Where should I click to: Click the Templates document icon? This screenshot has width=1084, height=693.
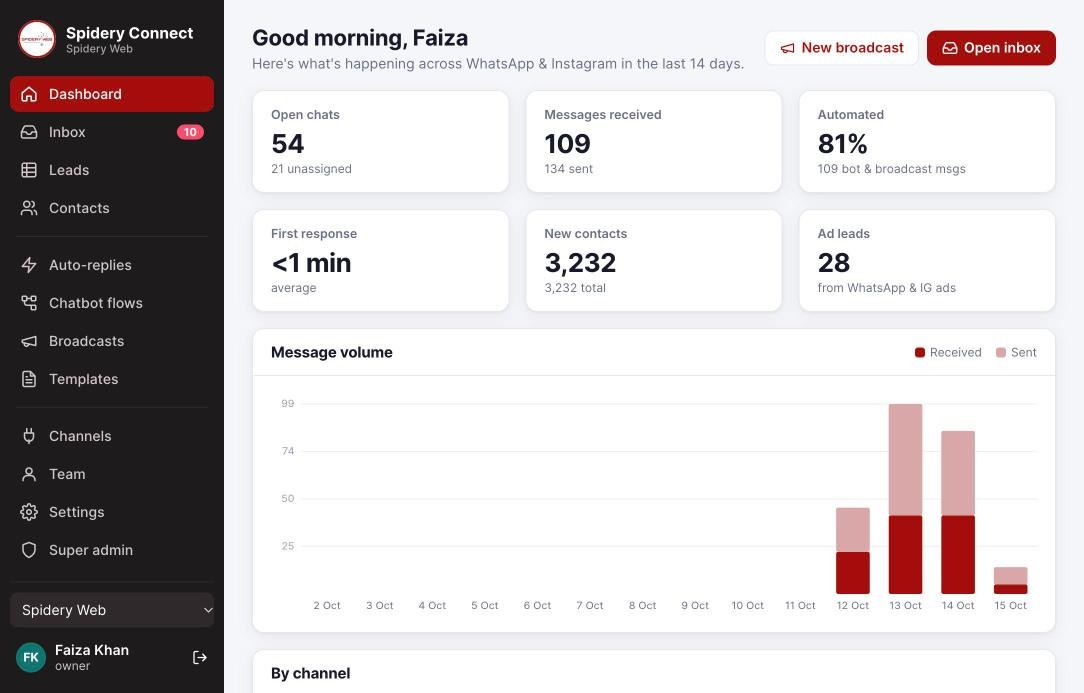pyautogui.click(x=29, y=379)
